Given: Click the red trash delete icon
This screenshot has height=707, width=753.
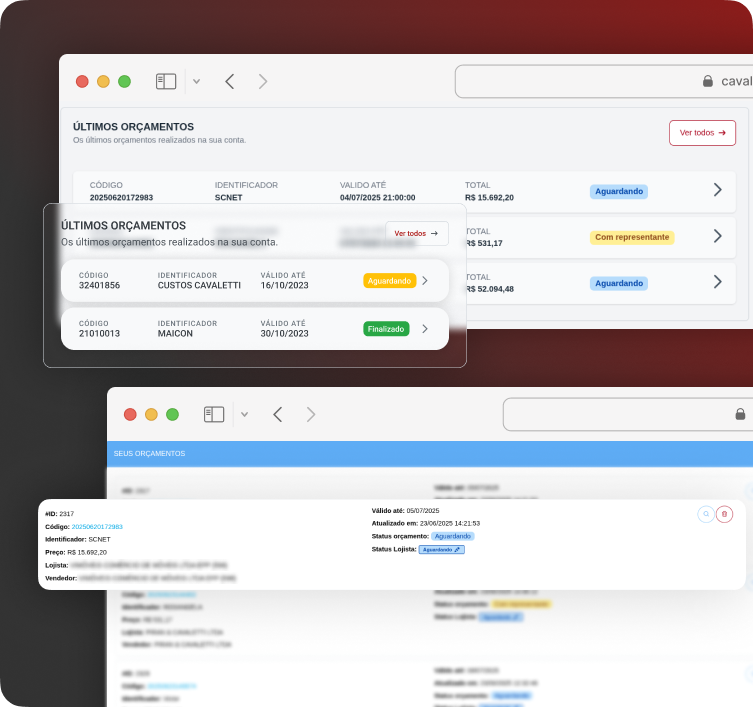Looking at the screenshot, I should (725, 514).
